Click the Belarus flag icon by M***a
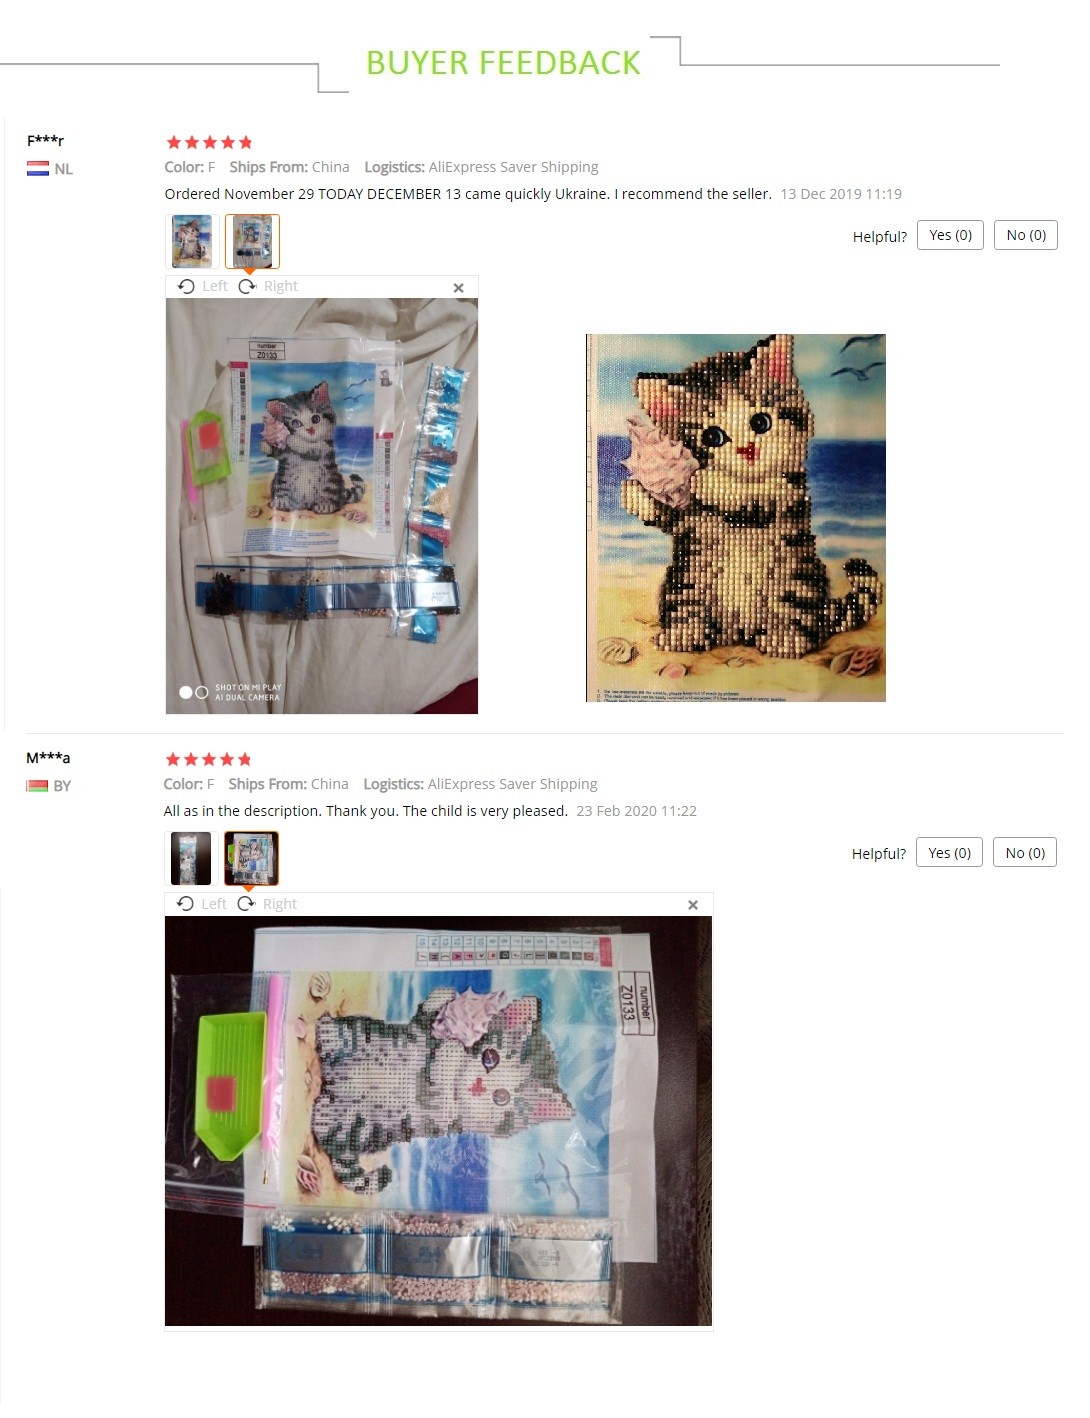Image resolution: width=1090 pixels, height=1418 pixels. pos(37,786)
